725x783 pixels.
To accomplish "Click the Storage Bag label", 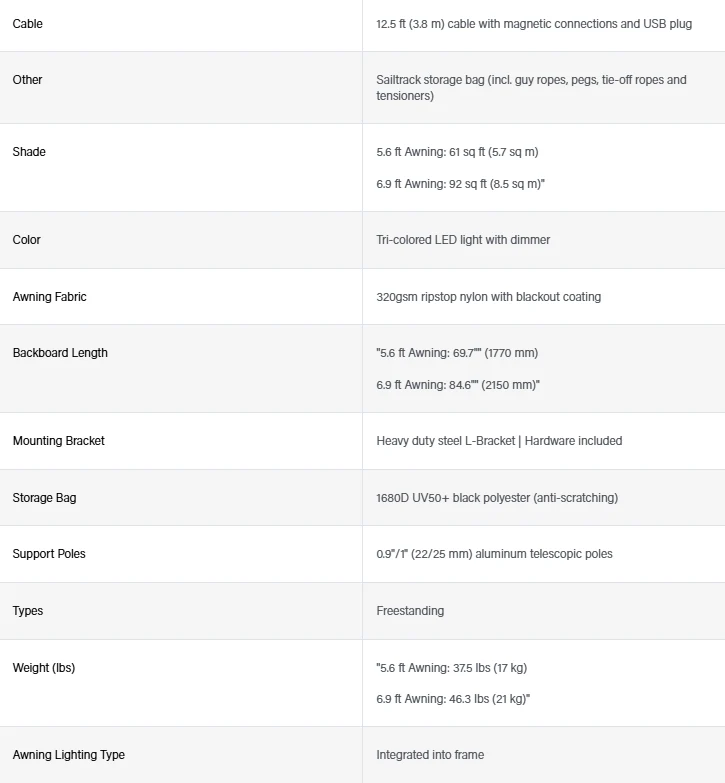I will 44,498.
